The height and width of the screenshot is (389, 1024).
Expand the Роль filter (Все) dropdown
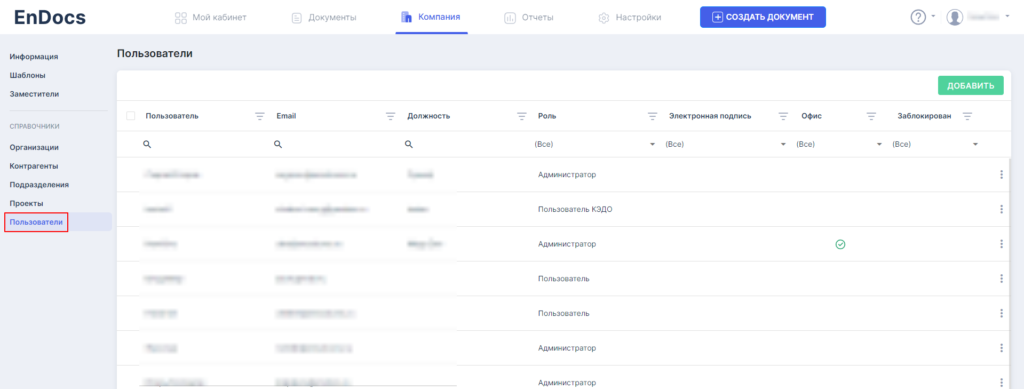coord(595,144)
